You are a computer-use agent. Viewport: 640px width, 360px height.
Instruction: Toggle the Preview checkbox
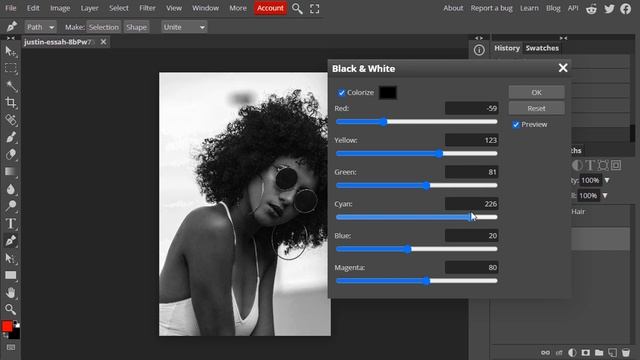(516, 124)
